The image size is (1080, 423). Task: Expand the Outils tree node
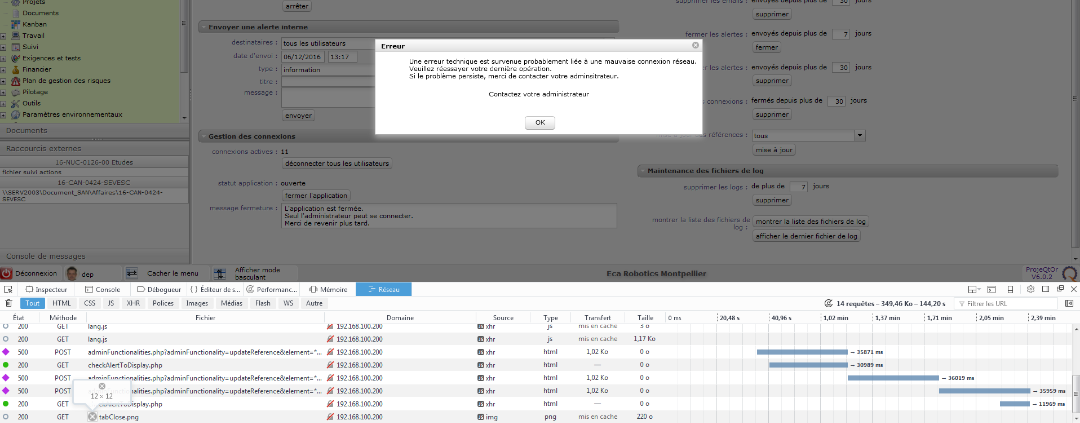pyautogui.click(x=4, y=103)
